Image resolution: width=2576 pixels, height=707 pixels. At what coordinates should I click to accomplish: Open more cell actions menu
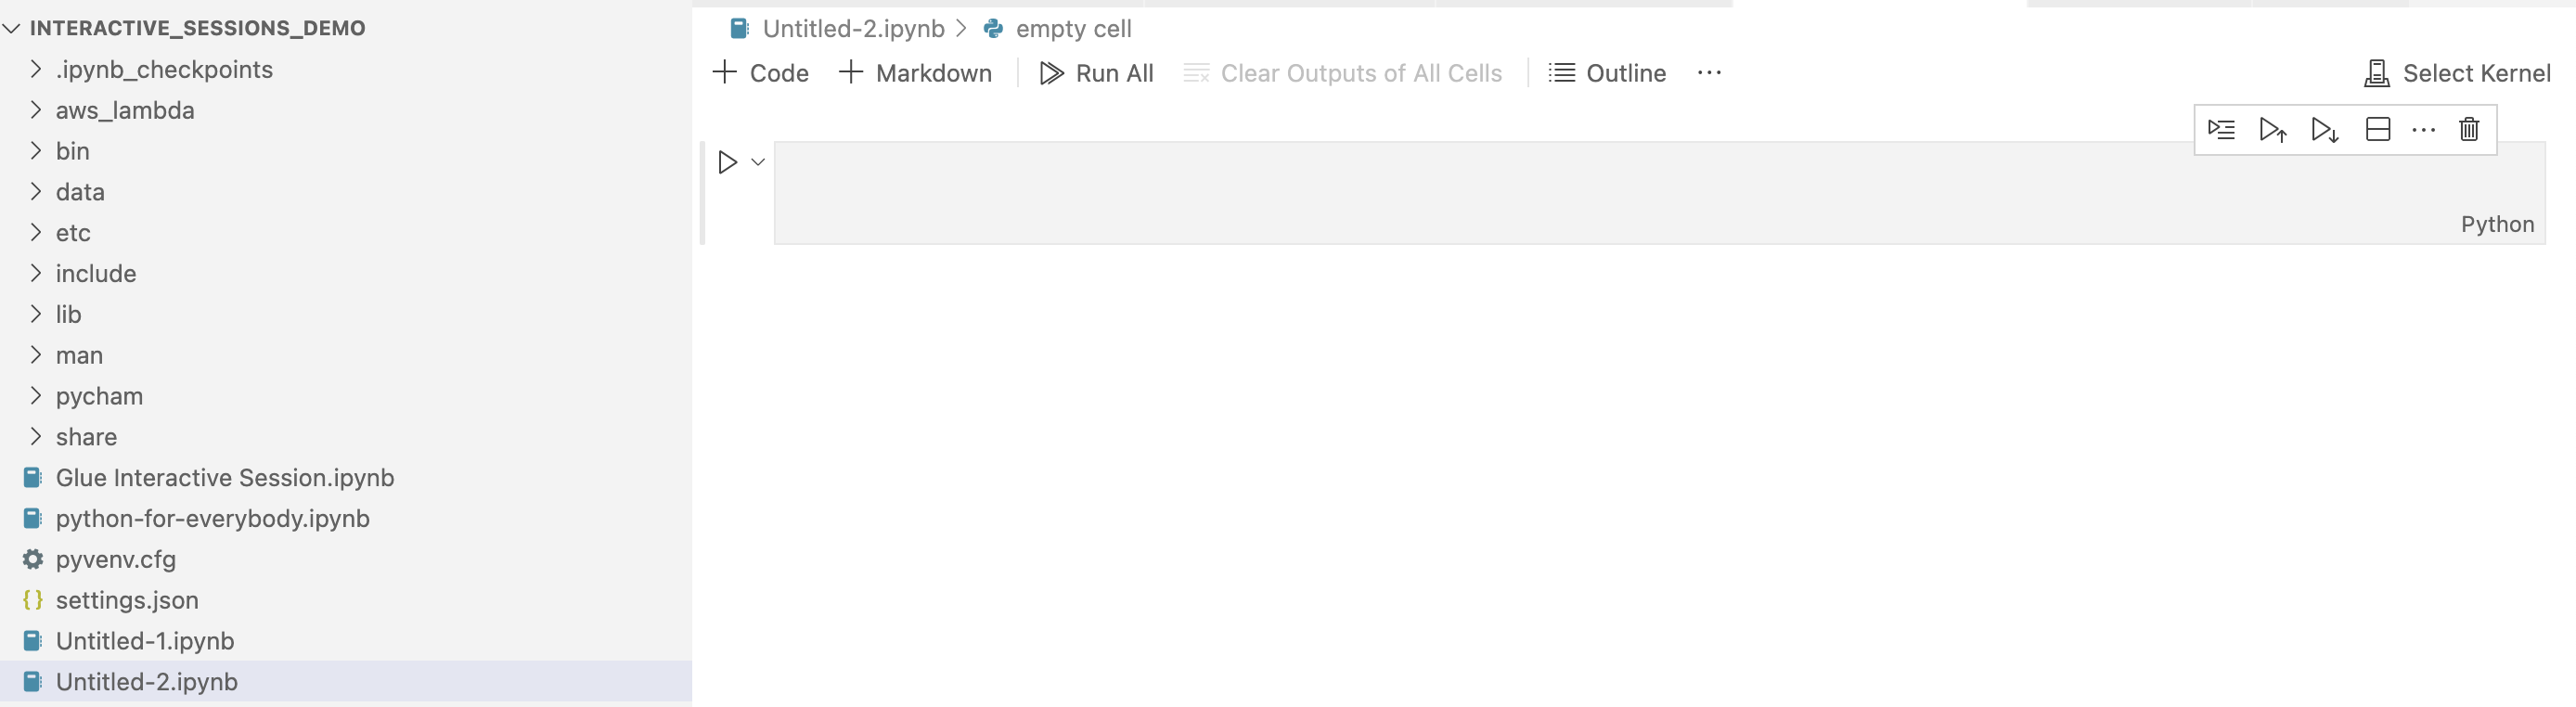2423,129
